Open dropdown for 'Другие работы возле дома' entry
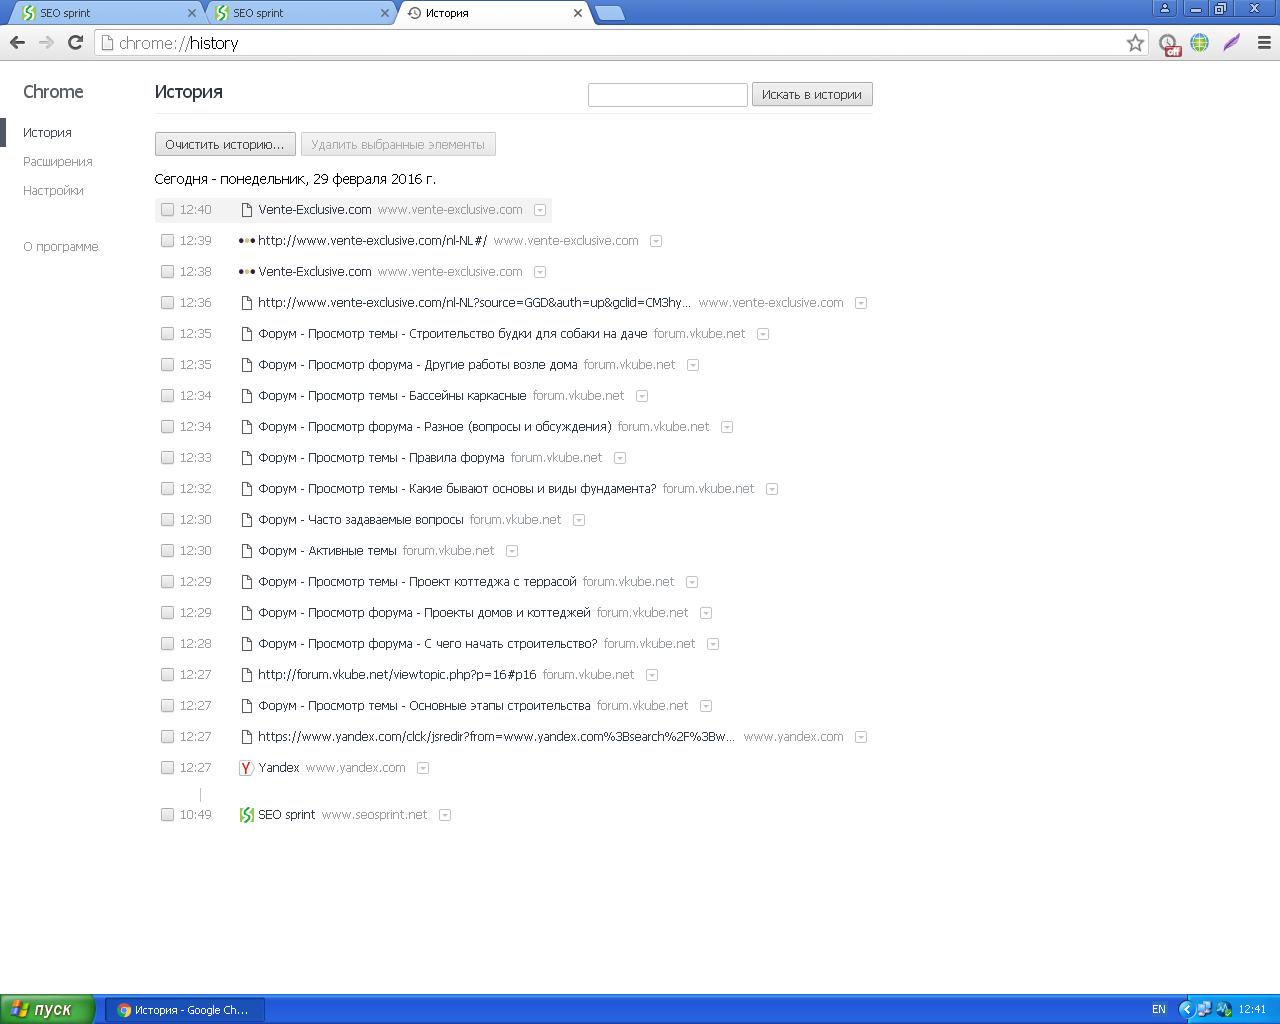The width and height of the screenshot is (1280, 1024). (693, 365)
